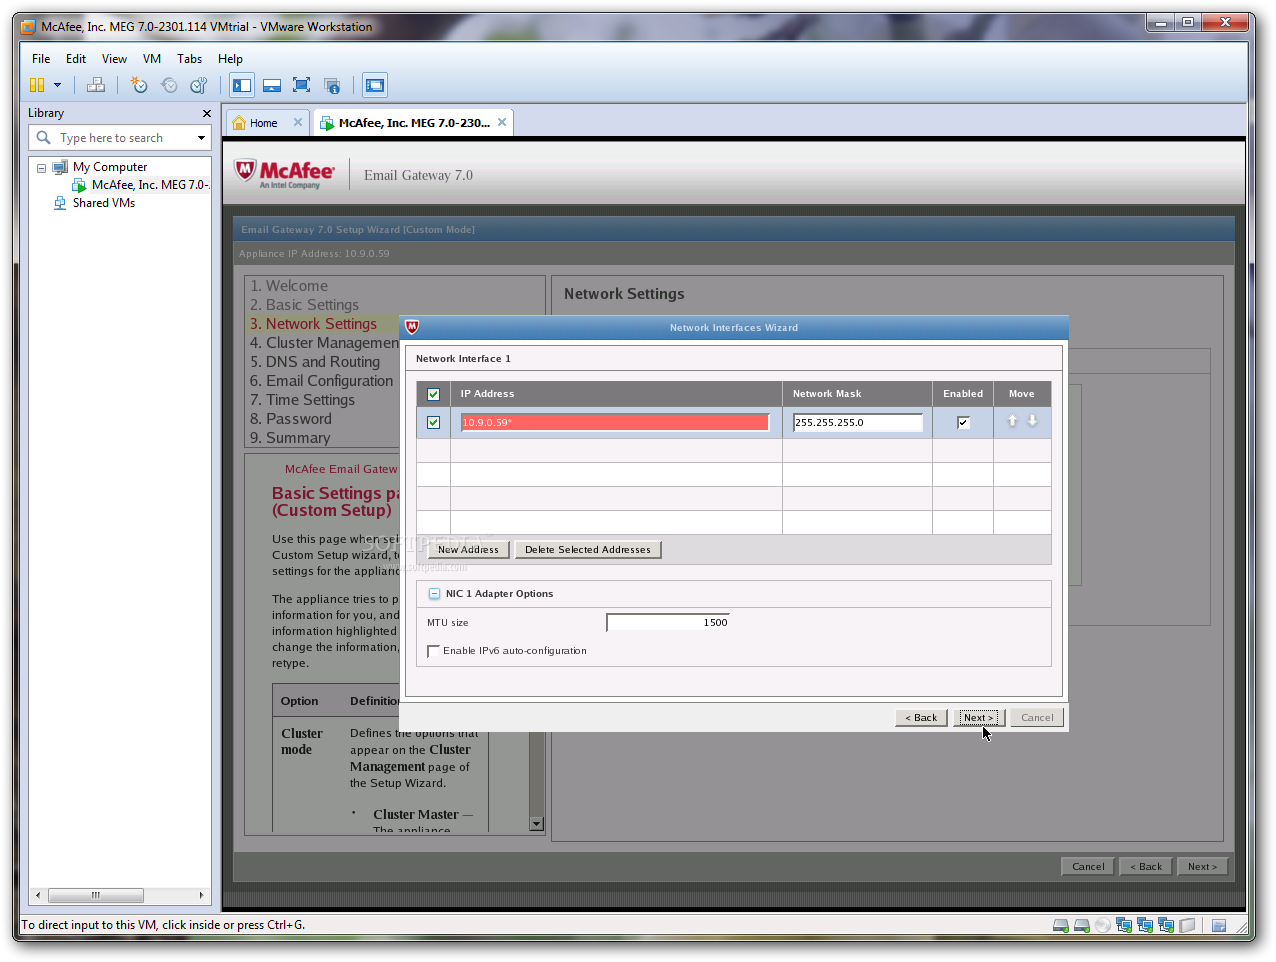Screen dimensions: 1276x962
Task: Click the move up arrow for 10.9.0.59
Action: (x=1012, y=421)
